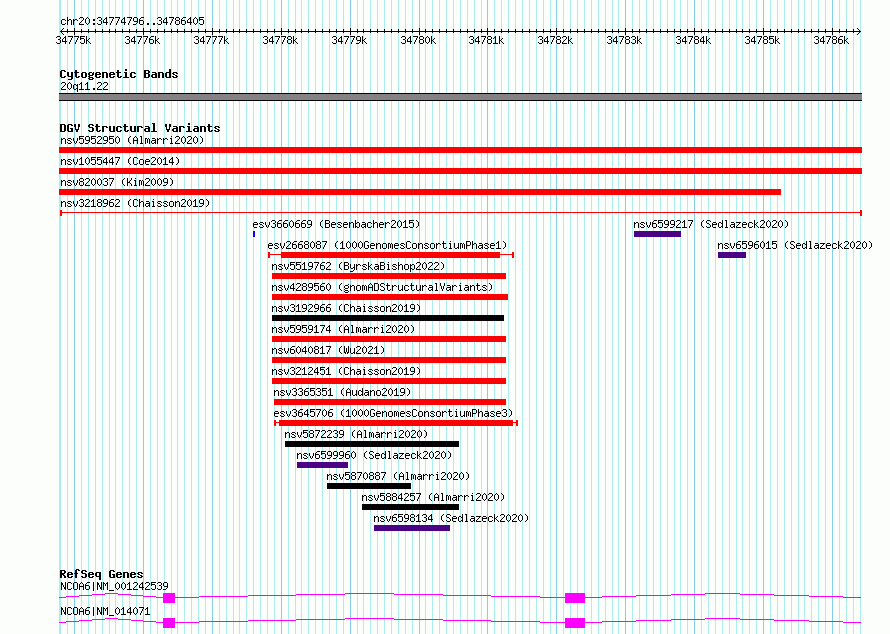Open the nsv1055447 (Coe2014) variant label
Image resolution: width=890 pixels, height=634 pixels.
pos(120,161)
